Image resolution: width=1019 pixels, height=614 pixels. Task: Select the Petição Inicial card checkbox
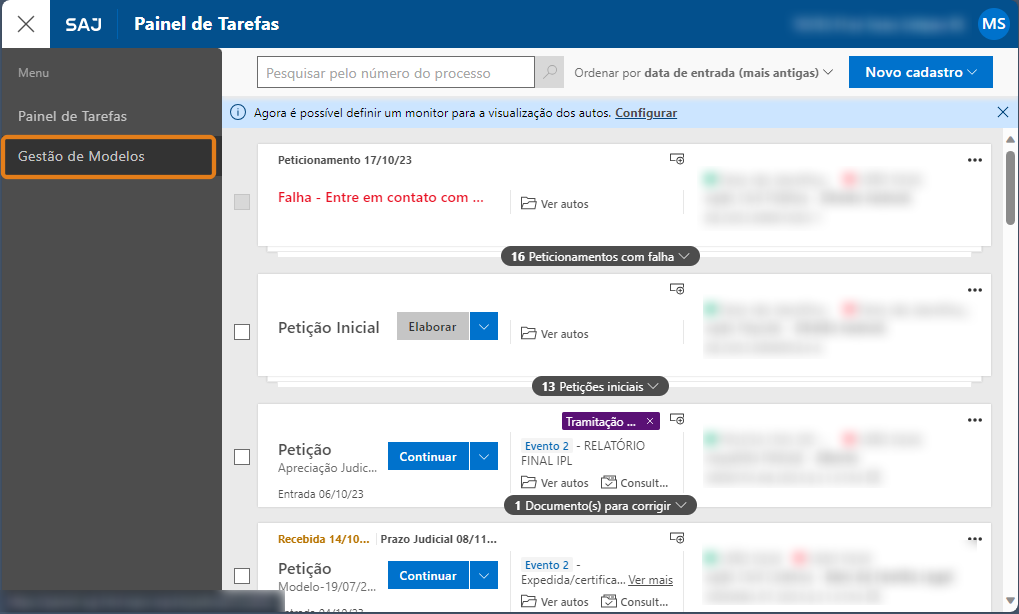click(241, 332)
